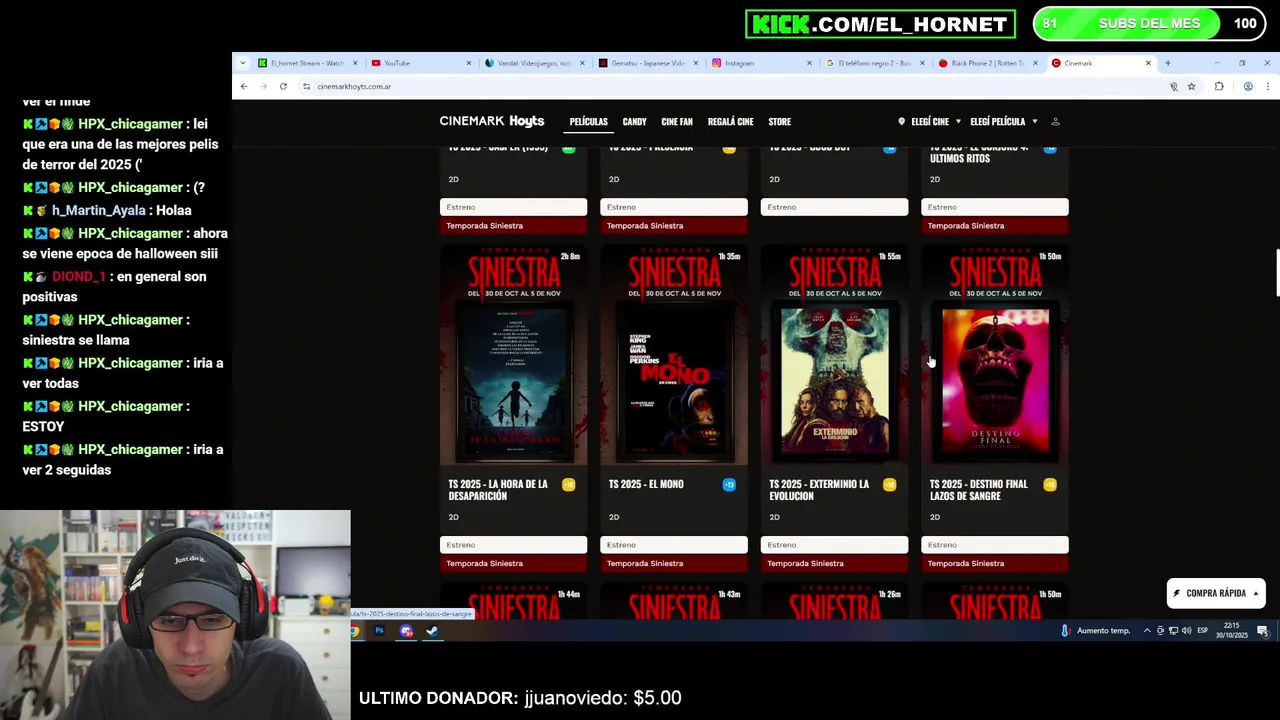Click the title TS 2025 - Exterminio la Evolución
1280x720 pixels.
[x=819, y=490]
